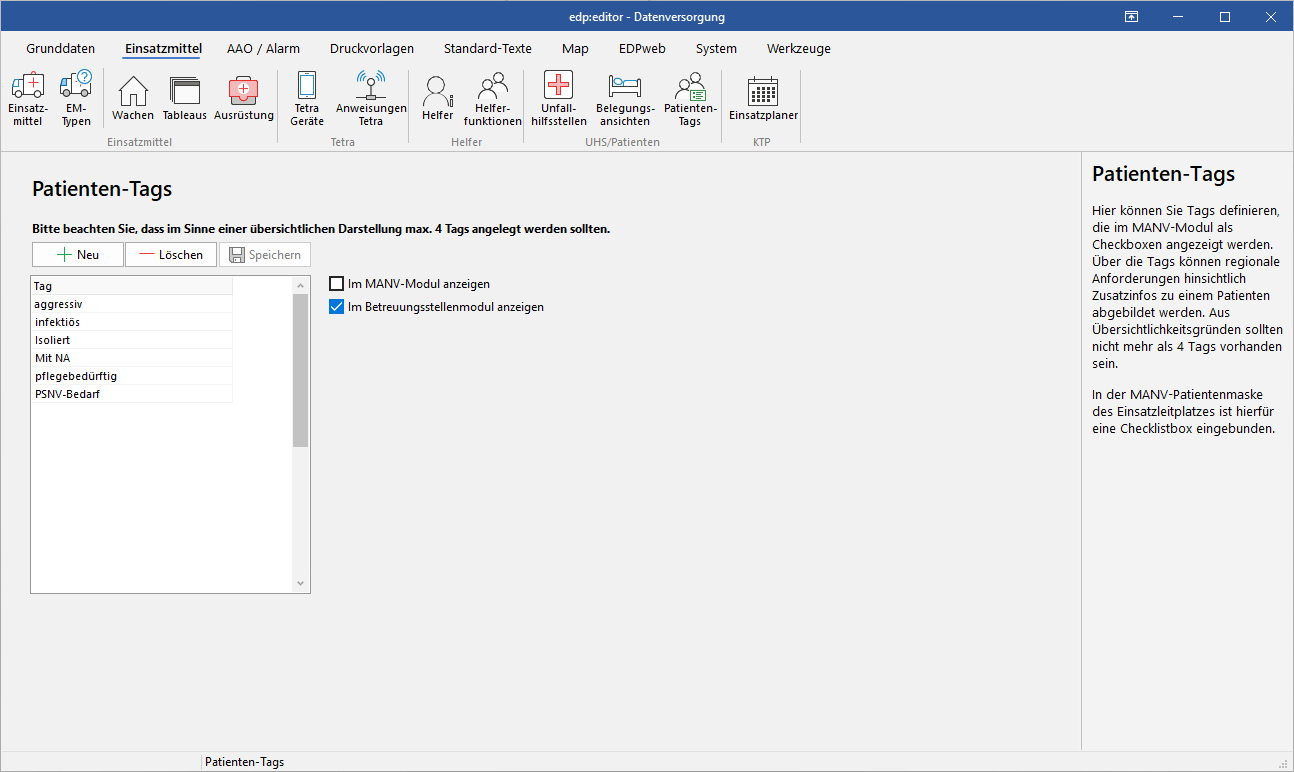
Task: Select the 'infektiös' tag in list
Action: point(58,322)
